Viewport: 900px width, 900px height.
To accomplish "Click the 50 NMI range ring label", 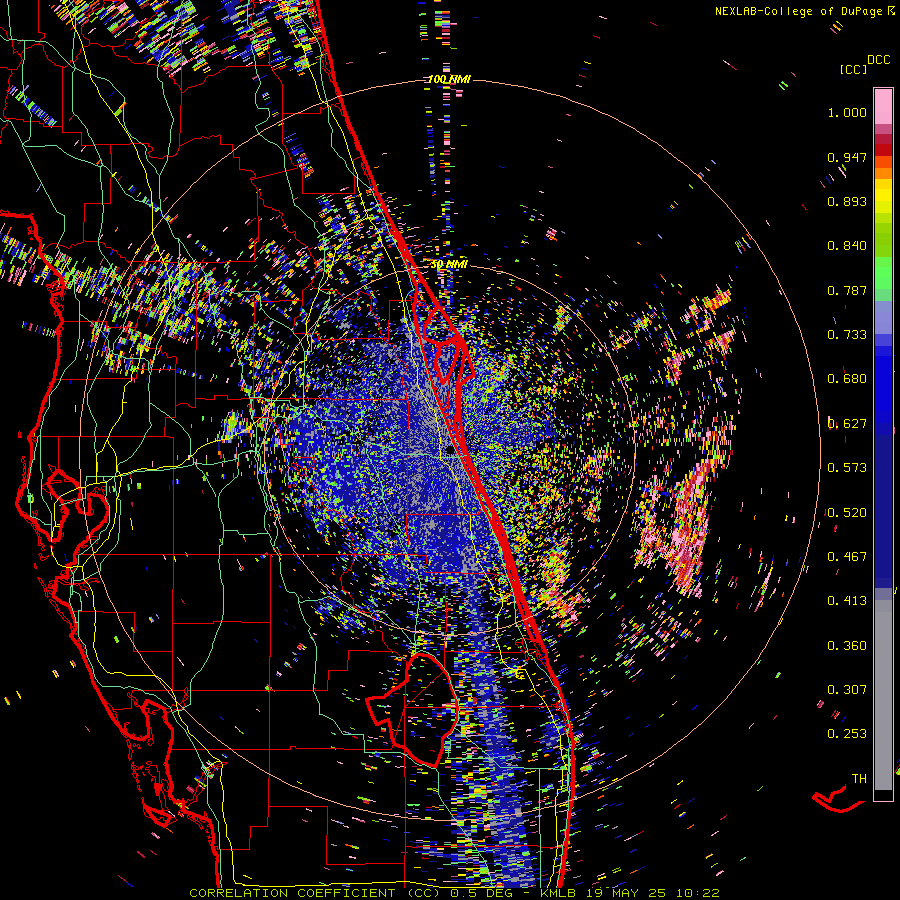I will tap(449, 264).
